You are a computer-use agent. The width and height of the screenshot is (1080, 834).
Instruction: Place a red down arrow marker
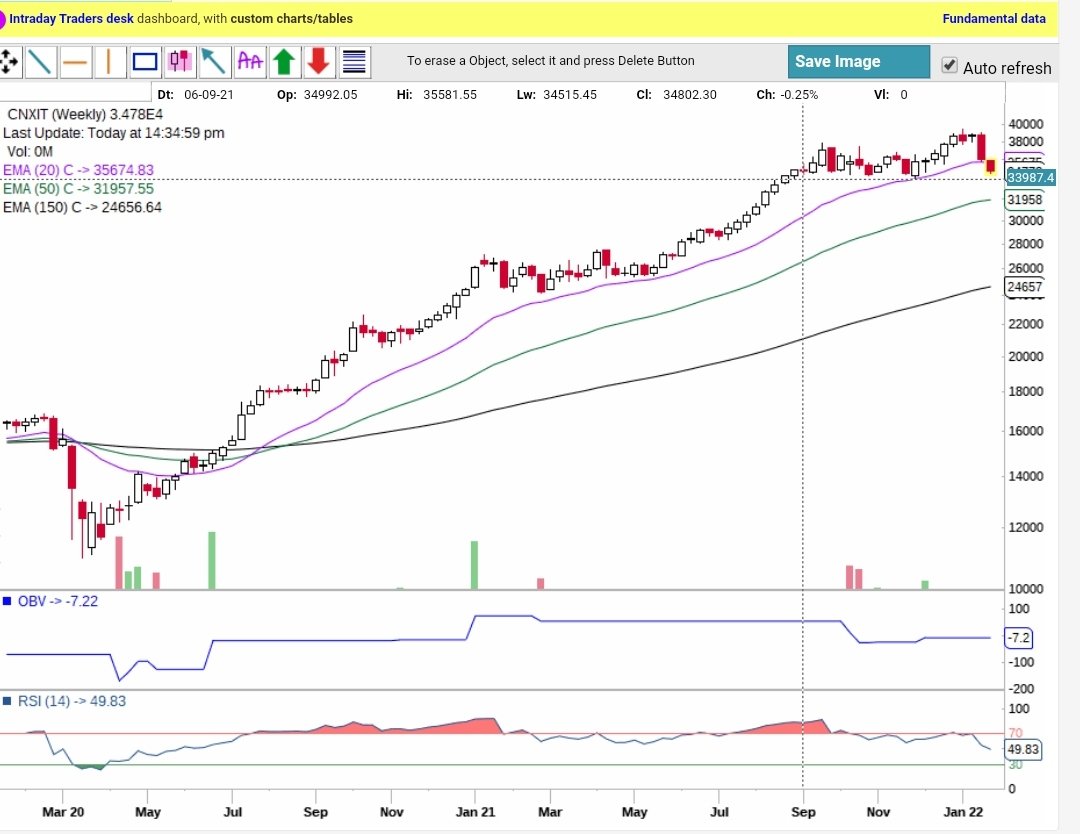318,62
